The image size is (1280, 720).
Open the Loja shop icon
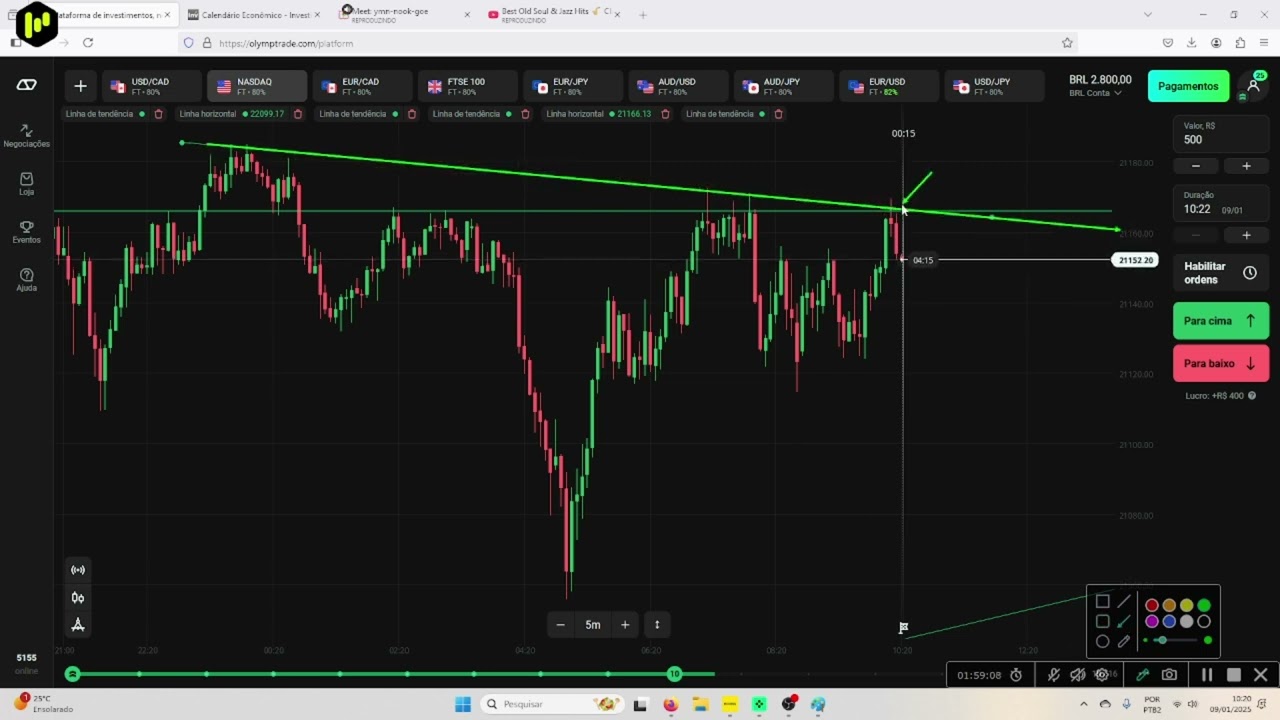click(26, 183)
